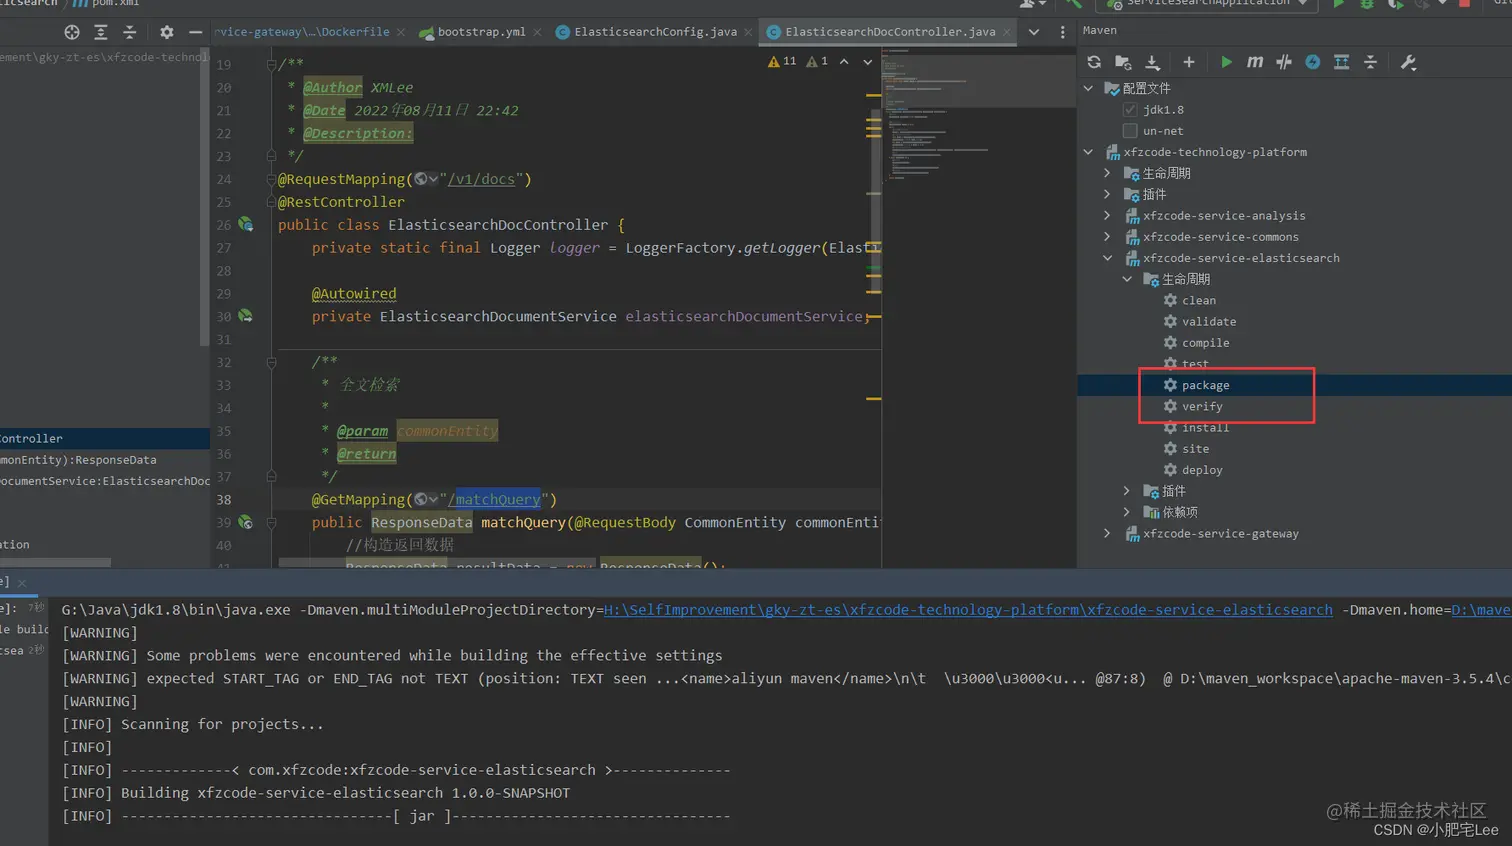Open /v1/docs mapping URL in code
This screenshot has height=846, width=1512.
(482, 179)
